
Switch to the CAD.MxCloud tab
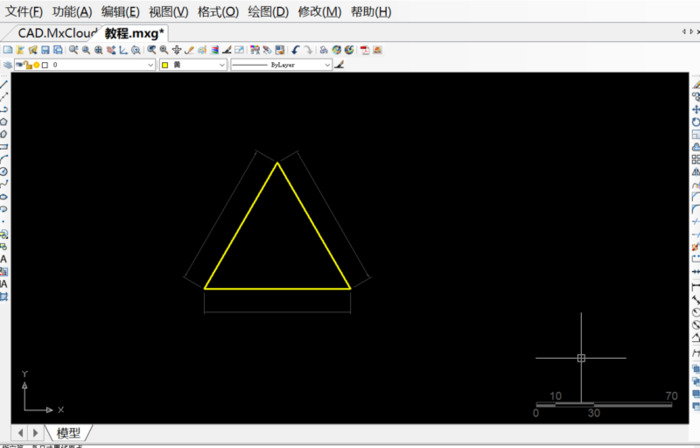pyautogui.click(x=57, y=32)
